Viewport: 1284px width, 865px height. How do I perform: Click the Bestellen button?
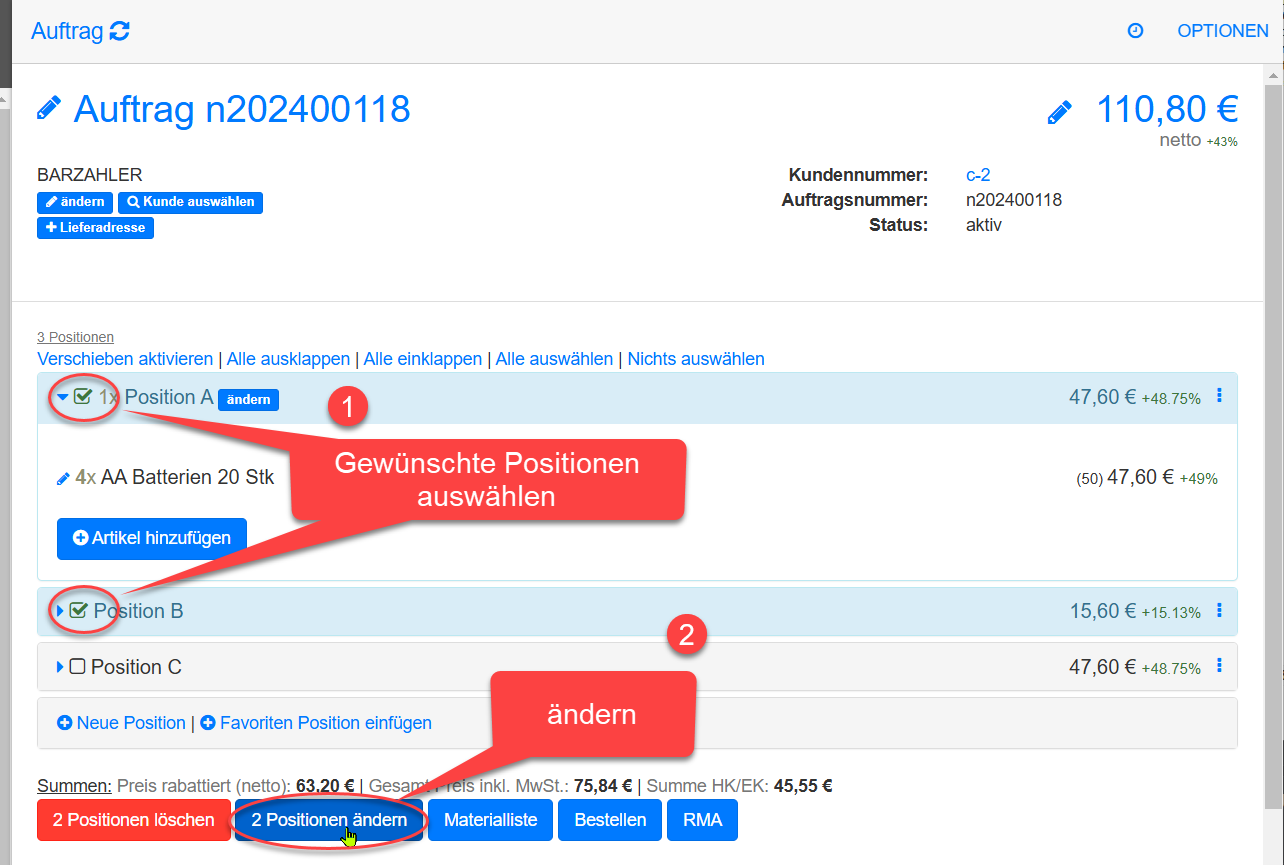610,820
